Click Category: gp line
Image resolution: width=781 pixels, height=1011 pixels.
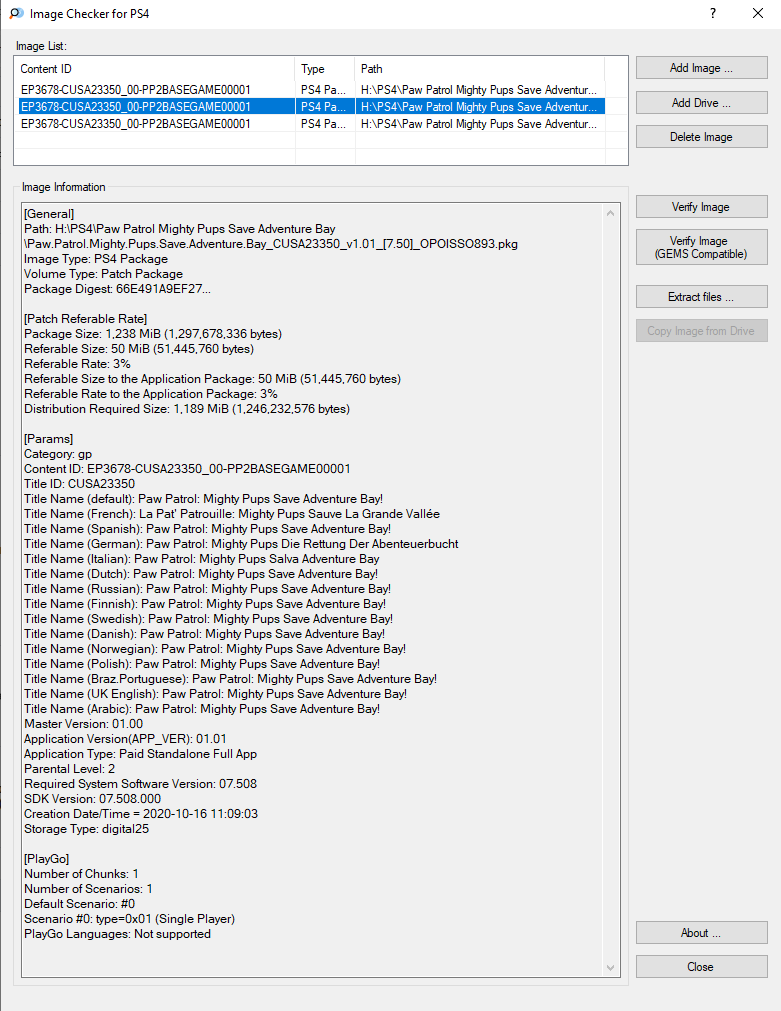tap(58, 454)
